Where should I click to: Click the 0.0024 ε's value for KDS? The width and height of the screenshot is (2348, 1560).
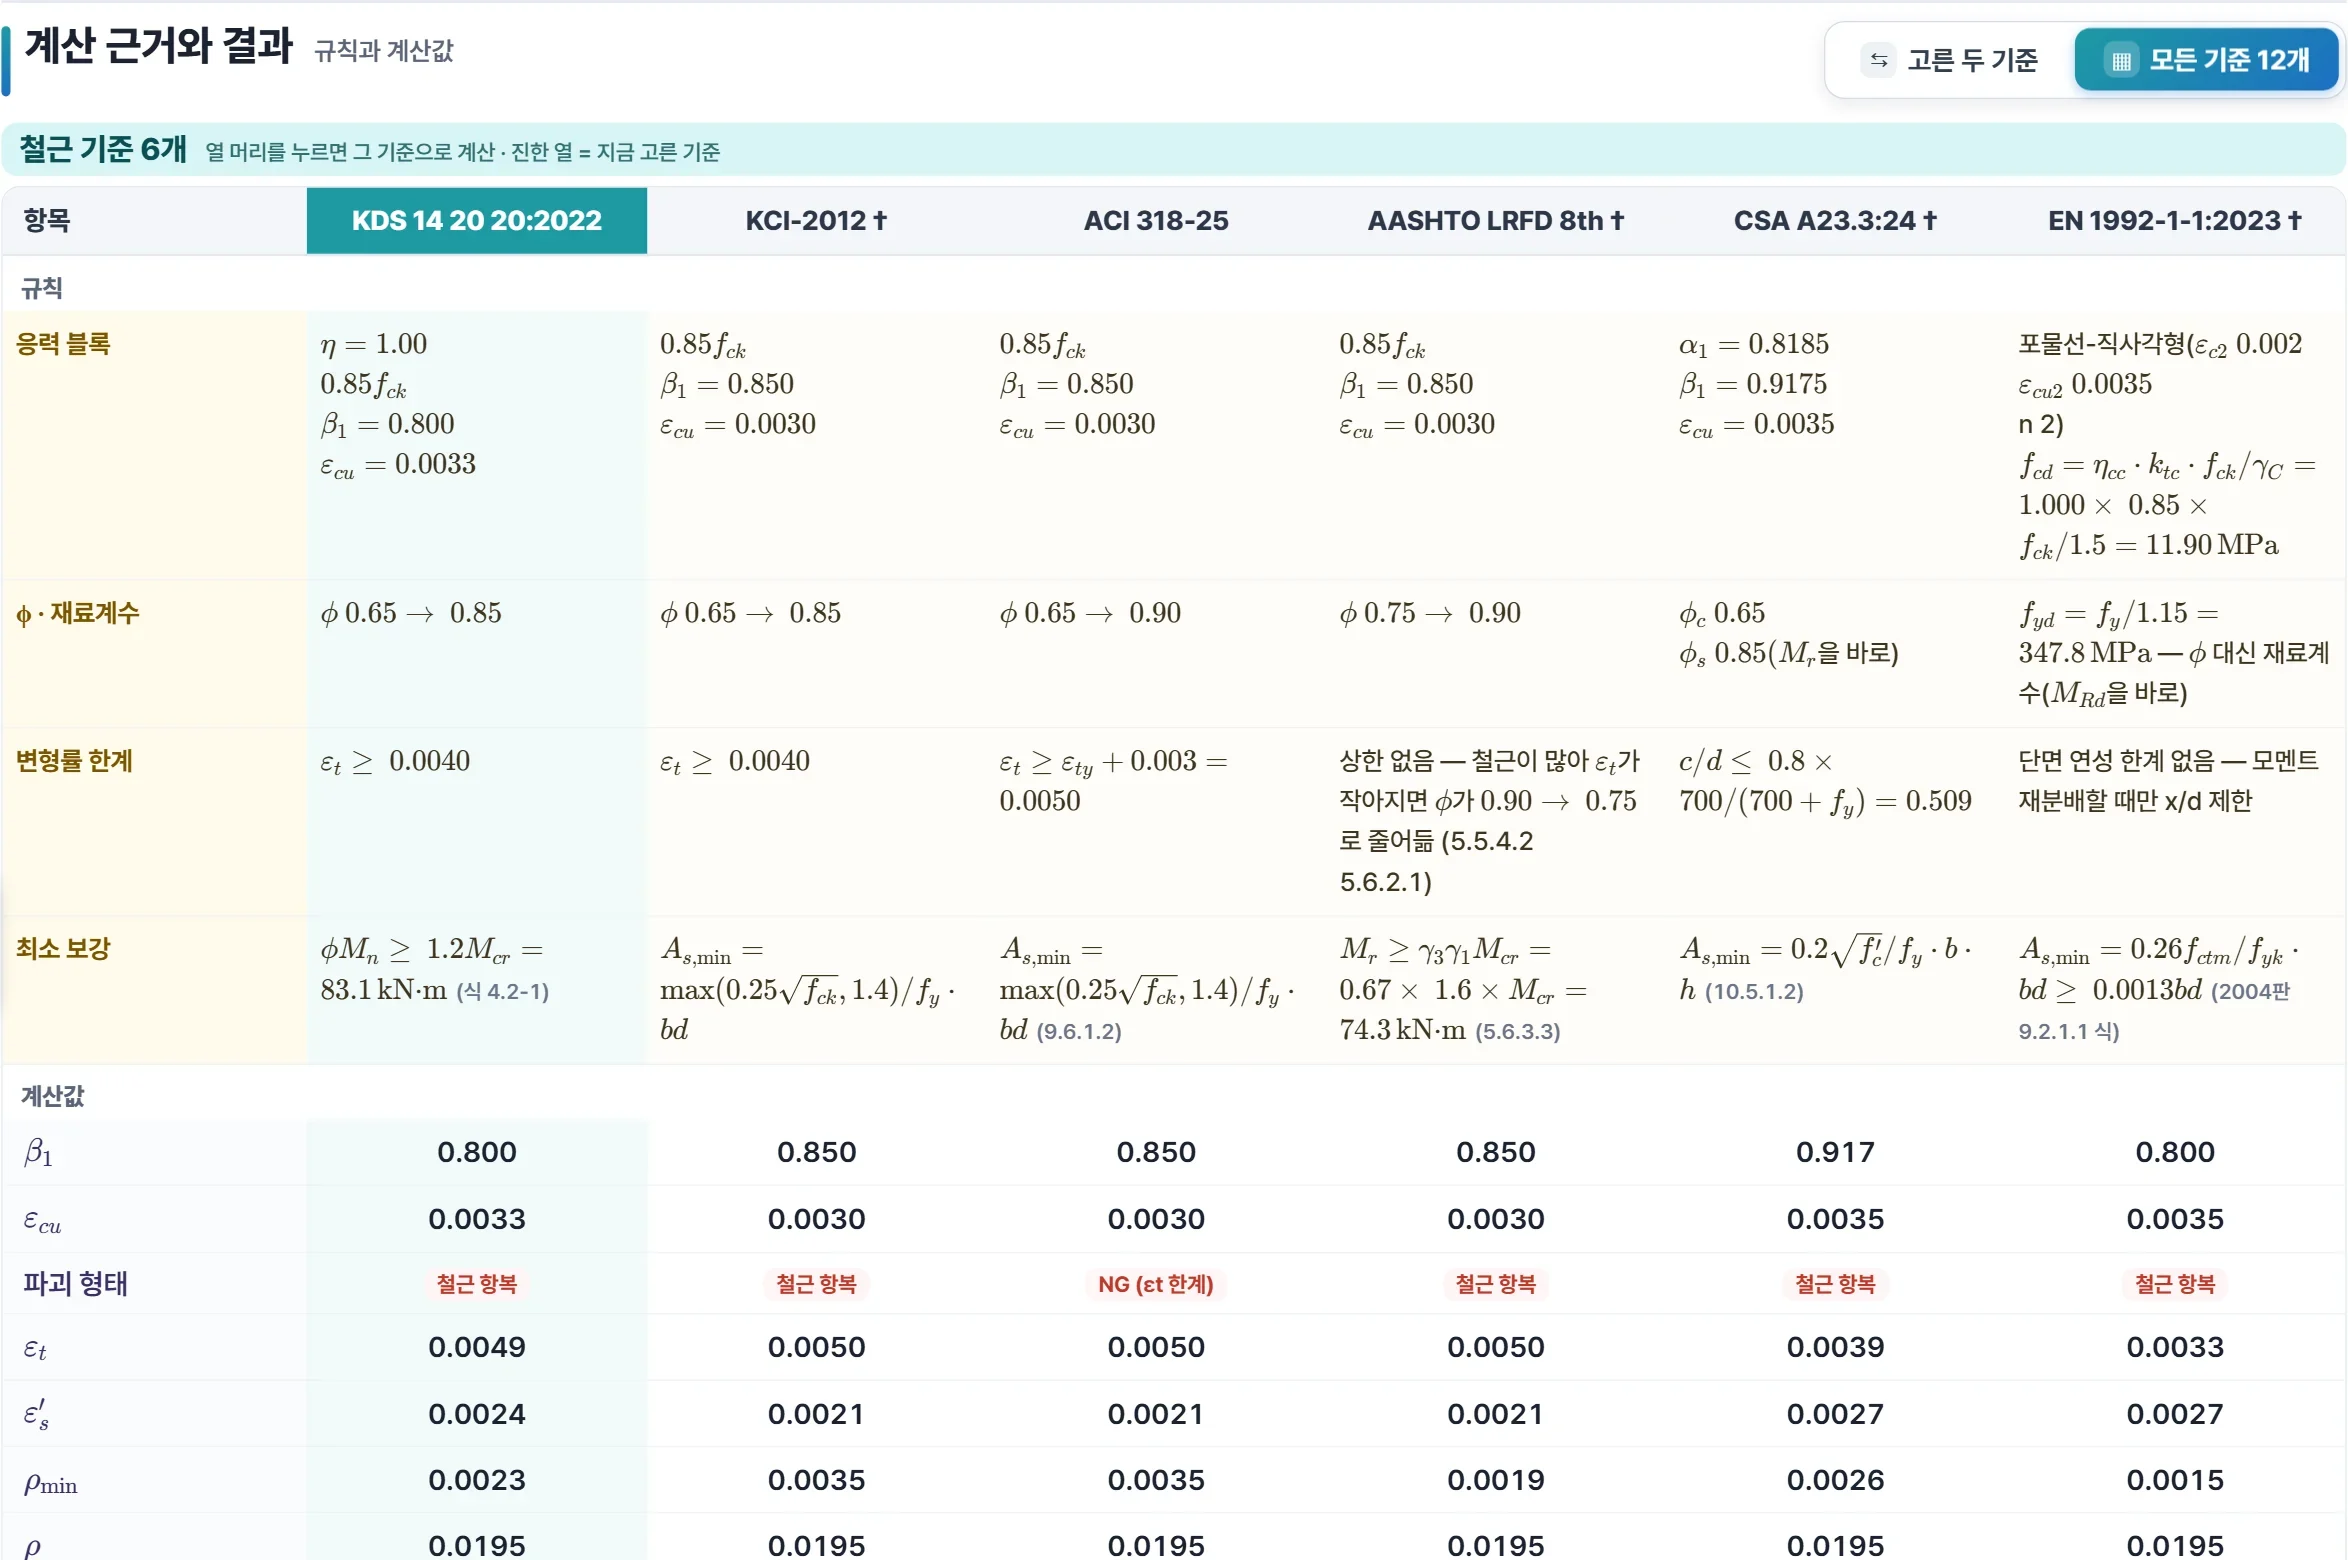[477, 1414]
